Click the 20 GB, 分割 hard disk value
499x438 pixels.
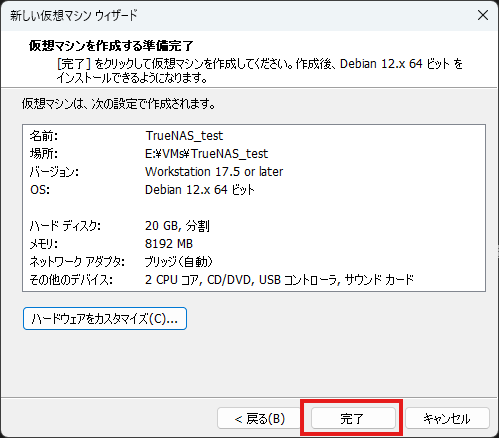[177, 226]
